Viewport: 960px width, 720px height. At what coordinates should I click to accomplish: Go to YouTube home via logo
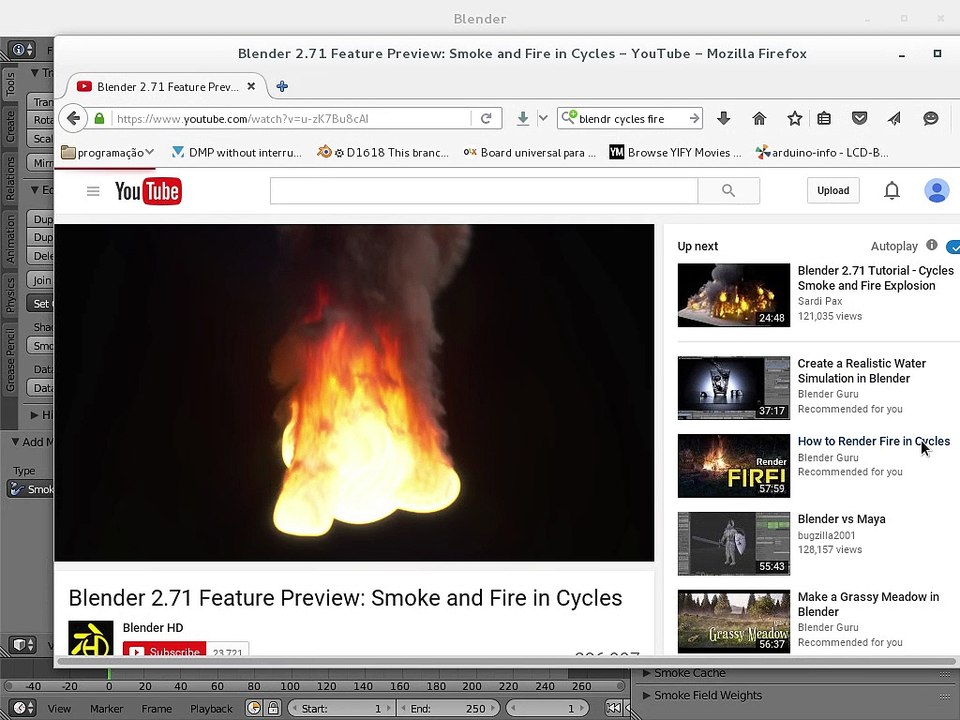[148, 191]
